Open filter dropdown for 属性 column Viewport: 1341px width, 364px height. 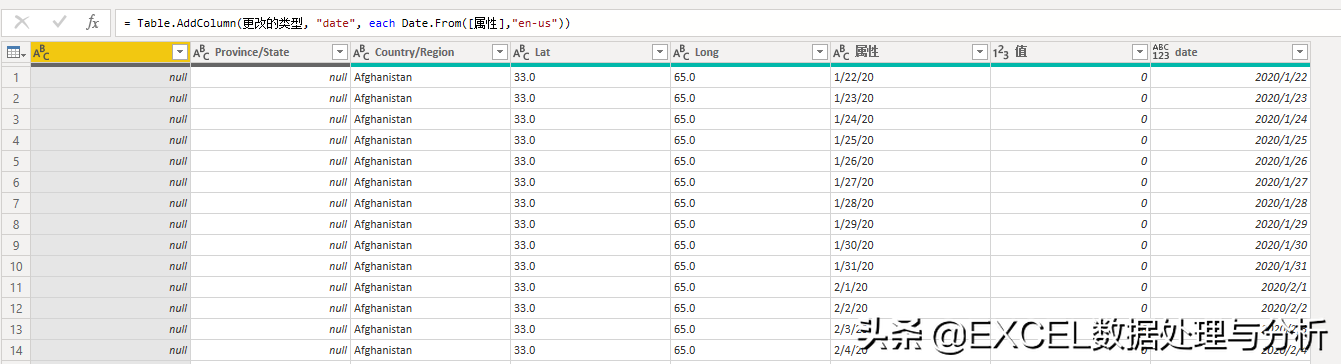979,52
